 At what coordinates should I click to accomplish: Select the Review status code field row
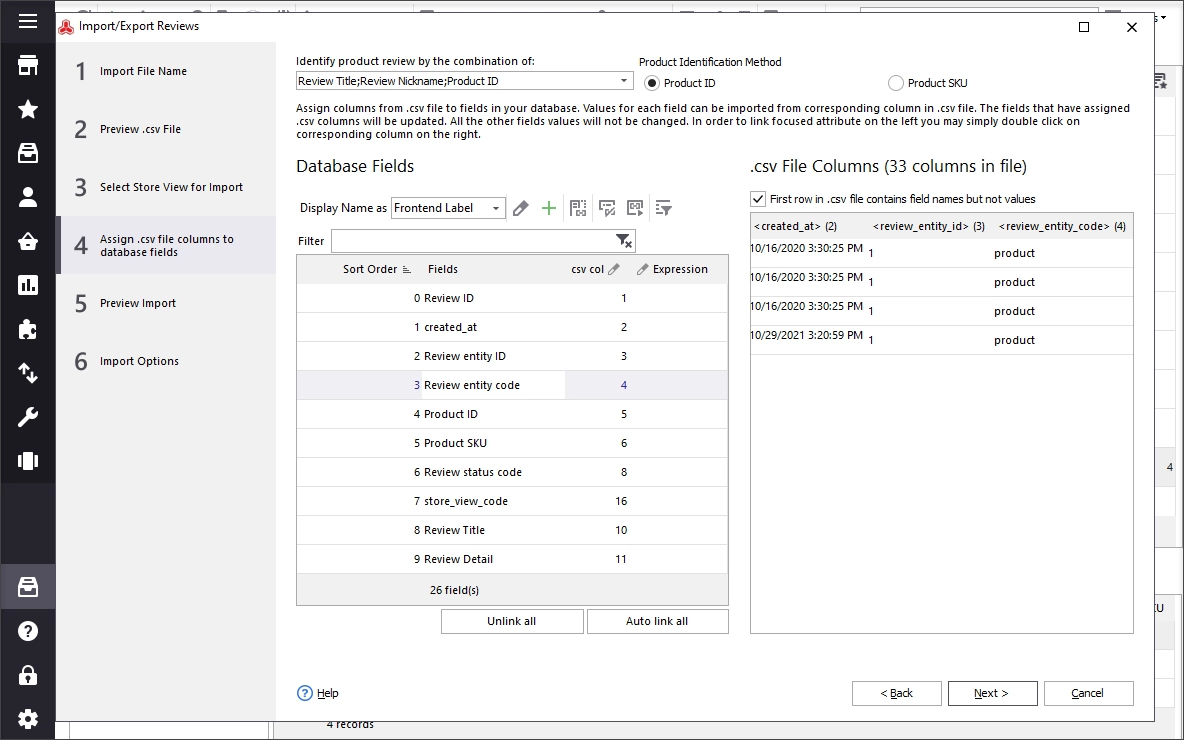(x=512, y=472)
